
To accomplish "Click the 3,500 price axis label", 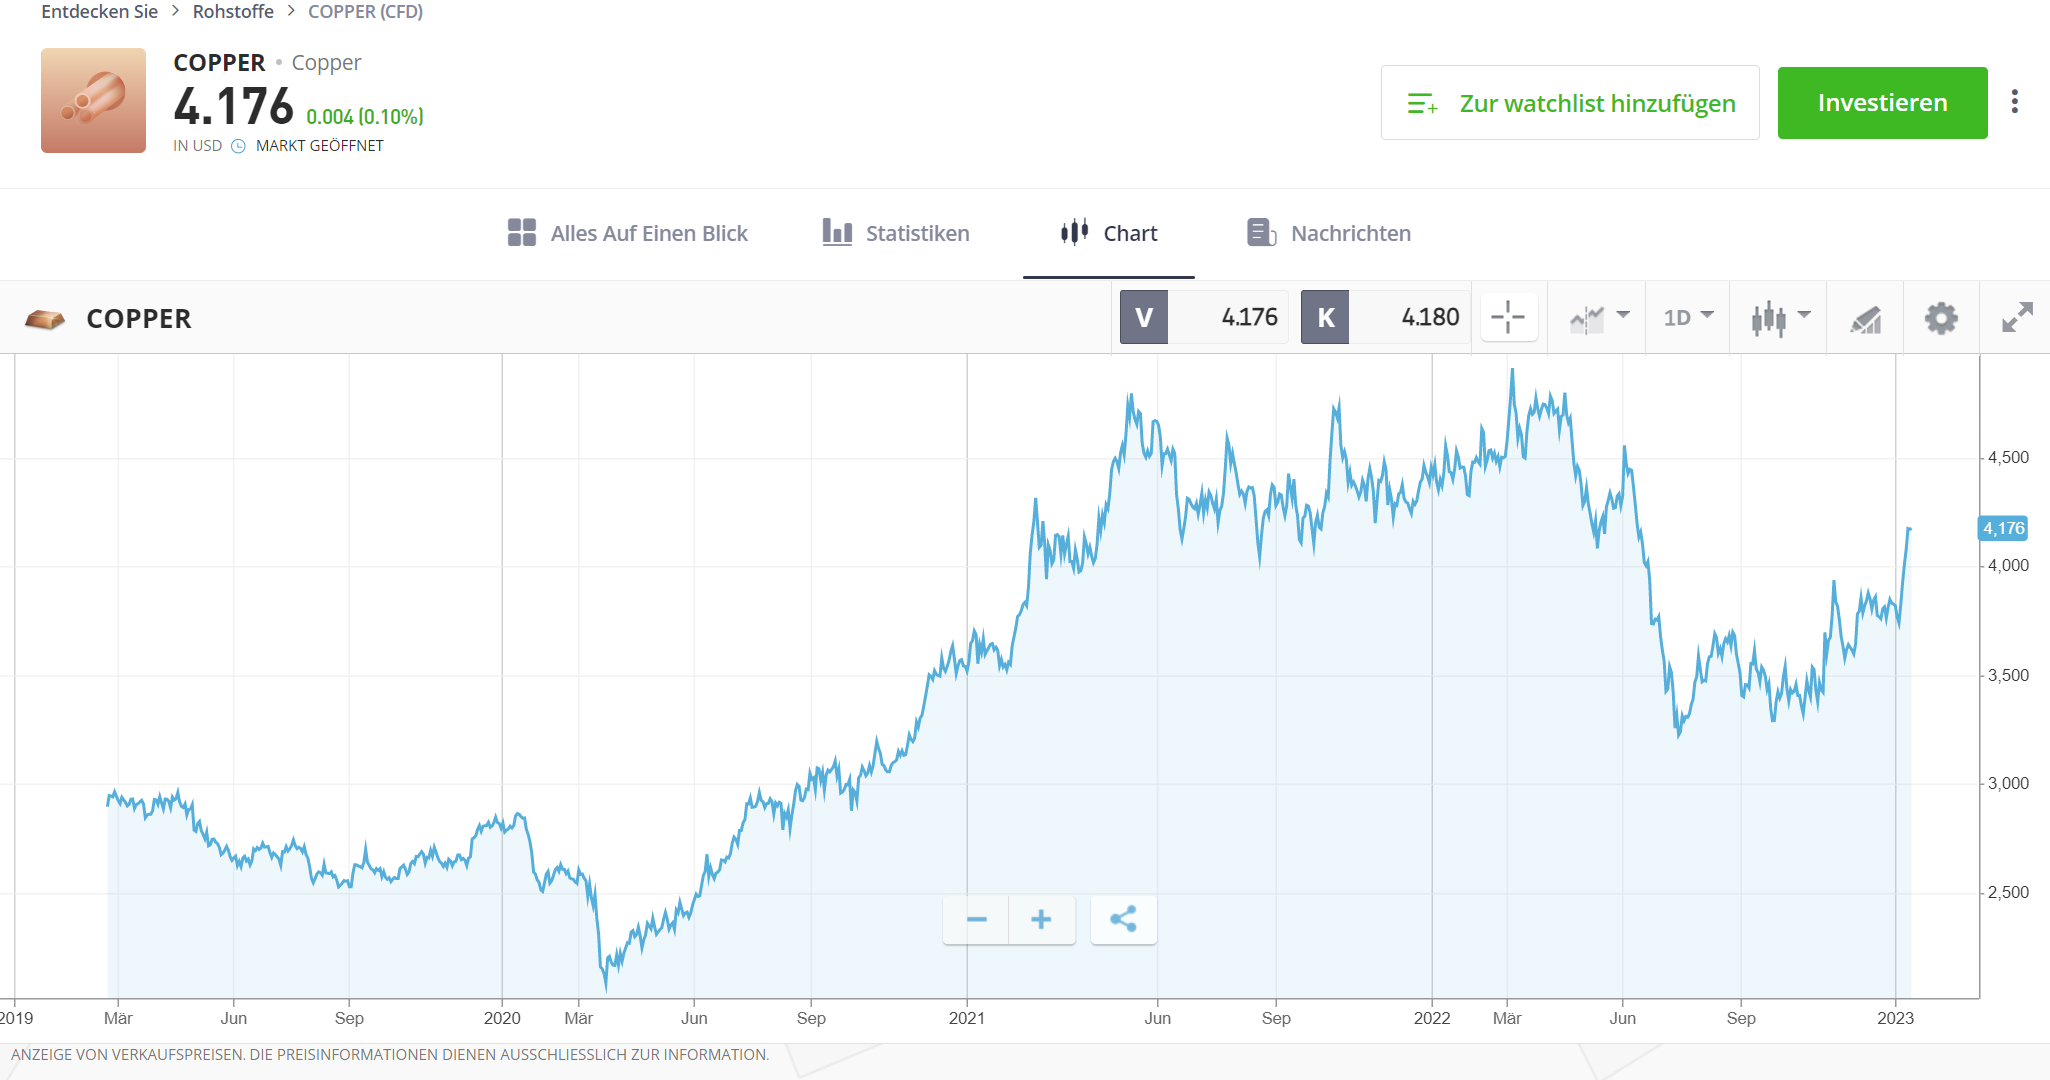I will click(2008, 676).
